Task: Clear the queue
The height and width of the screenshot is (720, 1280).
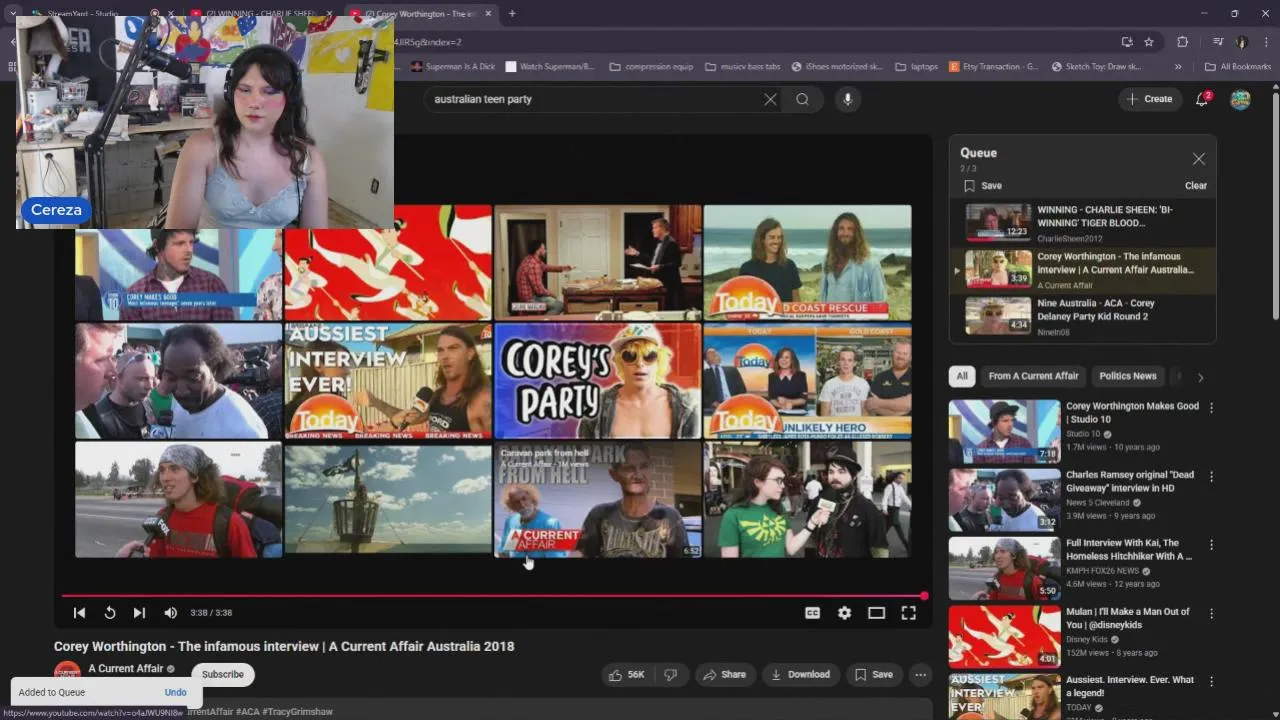Action: pyautogui.click(x=1196, y=185)
